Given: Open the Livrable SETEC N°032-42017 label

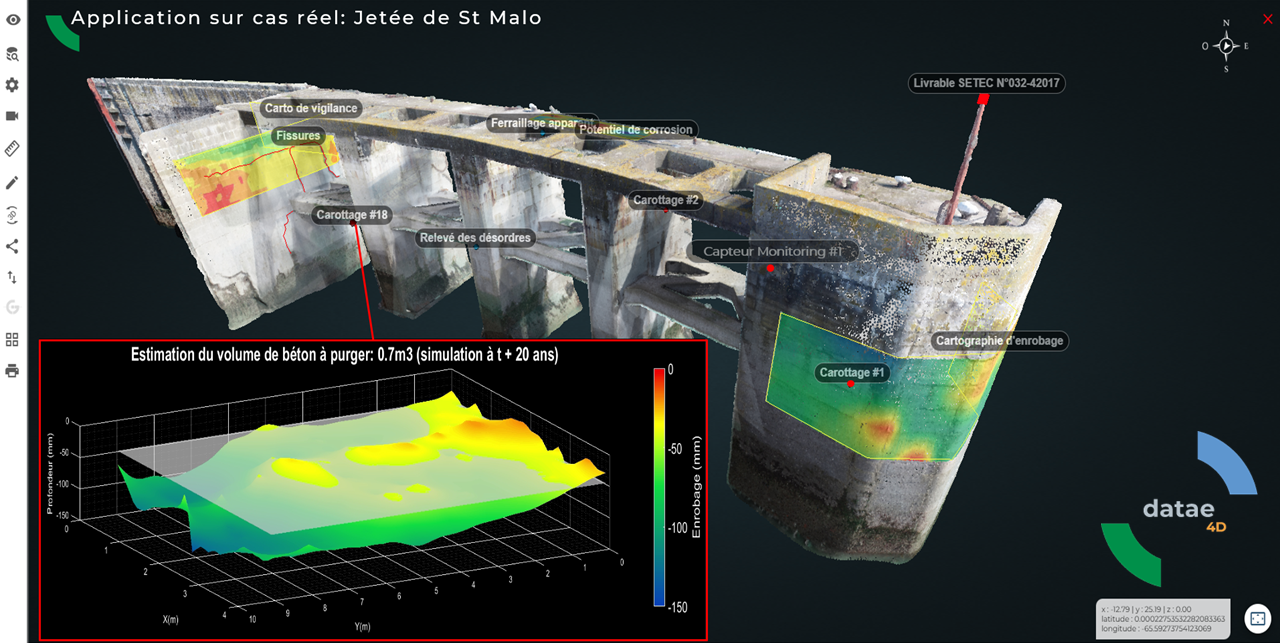Looking at the screenshot, I should [986, 83].
